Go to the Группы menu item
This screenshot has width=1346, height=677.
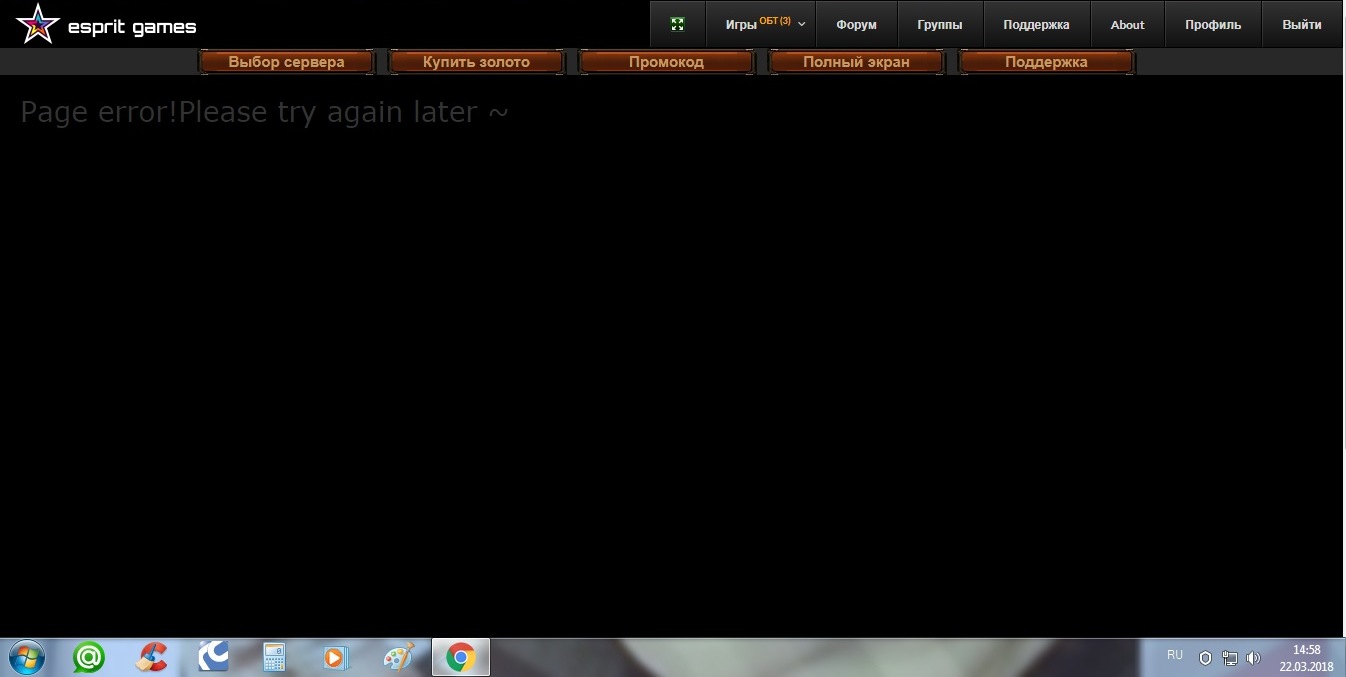tap(939, 24)
